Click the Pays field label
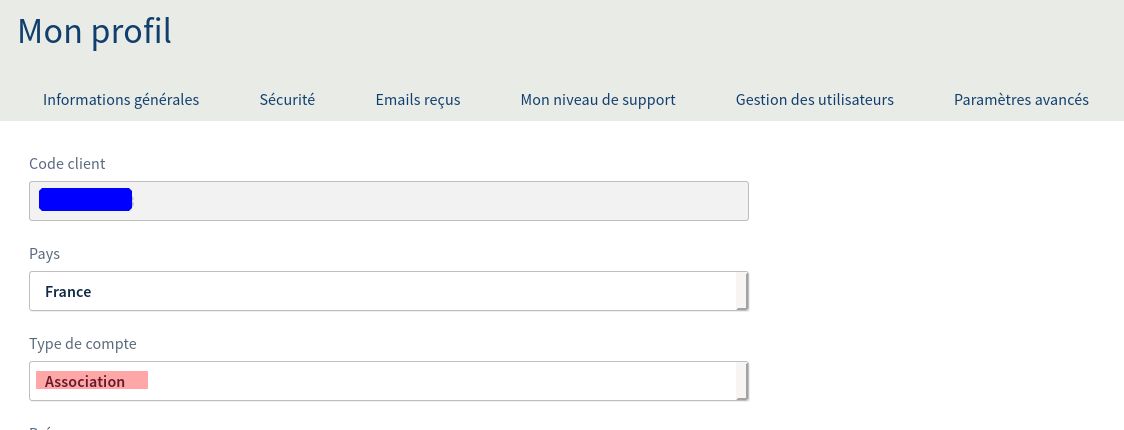The height and width of the screenshot is (430, 1124). point(45,254)
